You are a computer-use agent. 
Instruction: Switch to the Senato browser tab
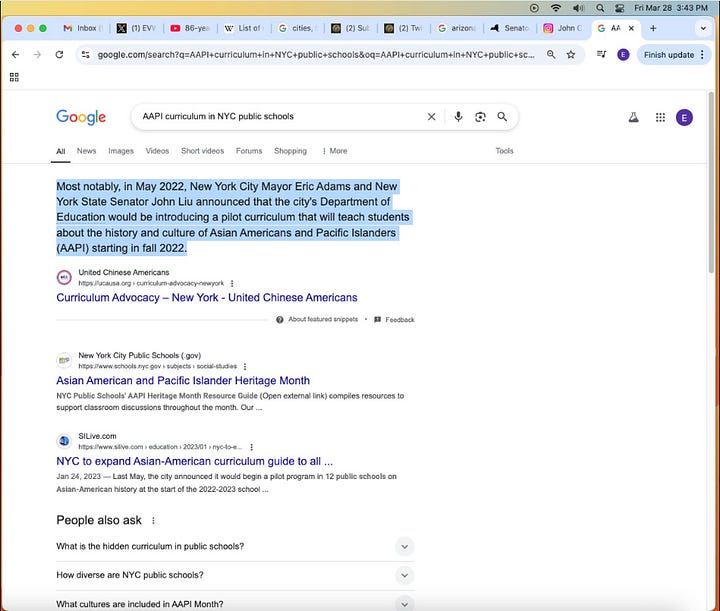pos(510,28)
